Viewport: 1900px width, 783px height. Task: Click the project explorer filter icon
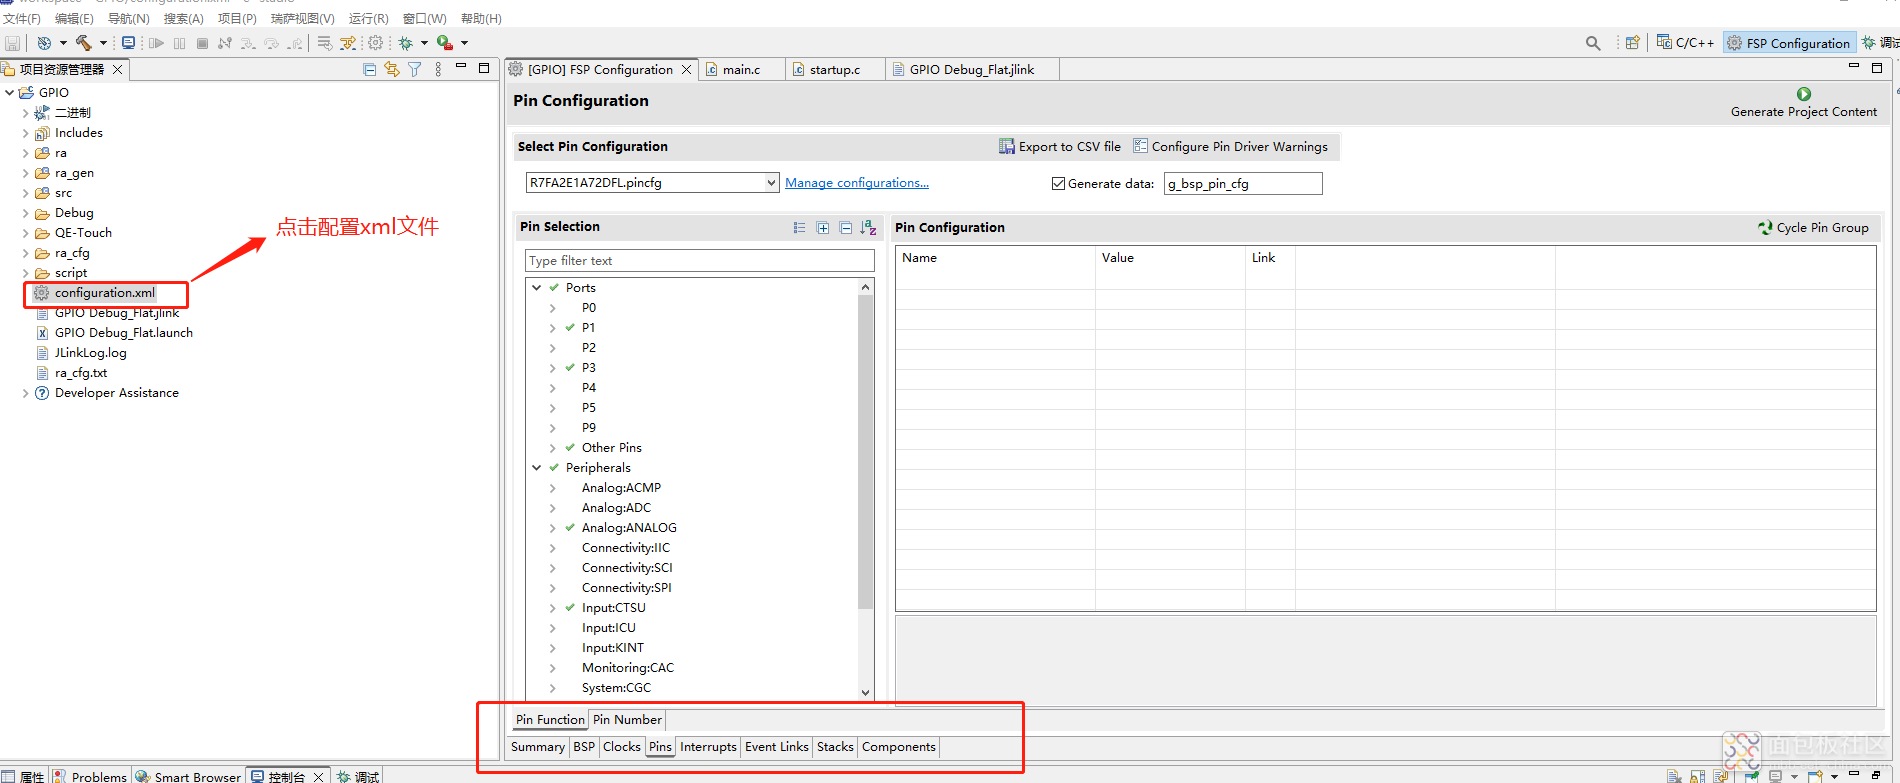(414, 69)
